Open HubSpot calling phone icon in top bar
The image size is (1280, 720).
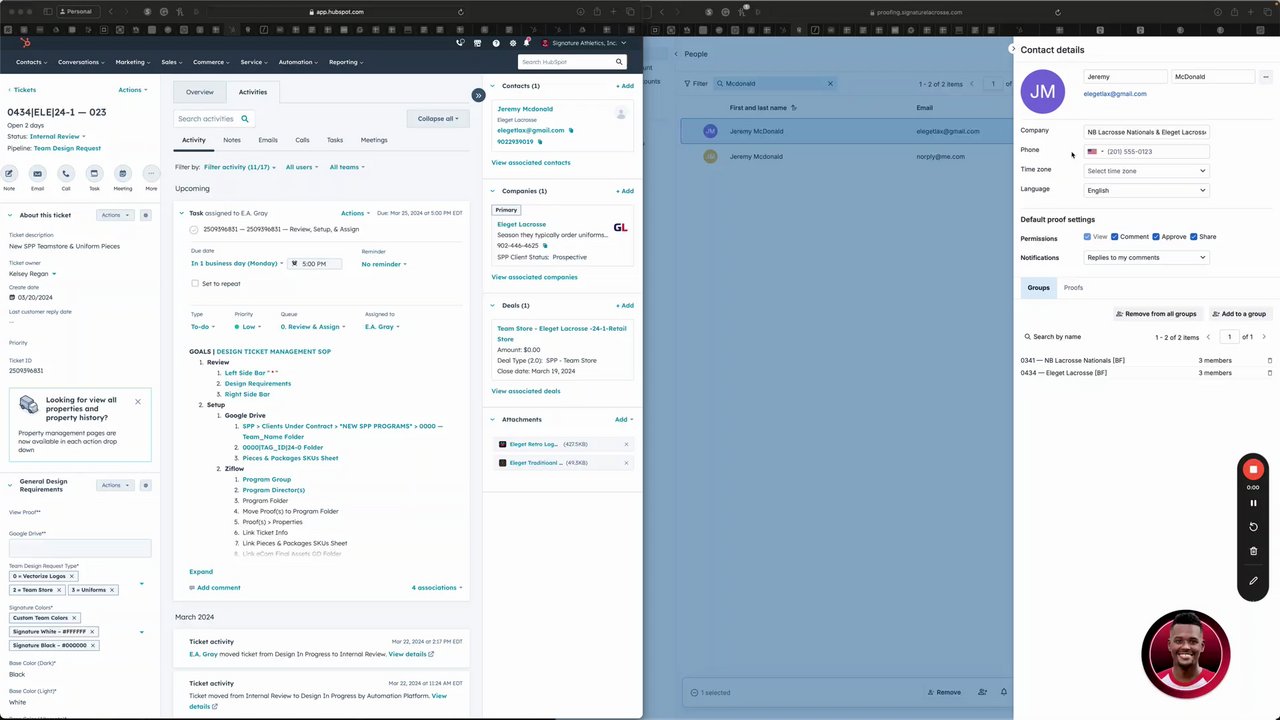(x=460, y=43)
